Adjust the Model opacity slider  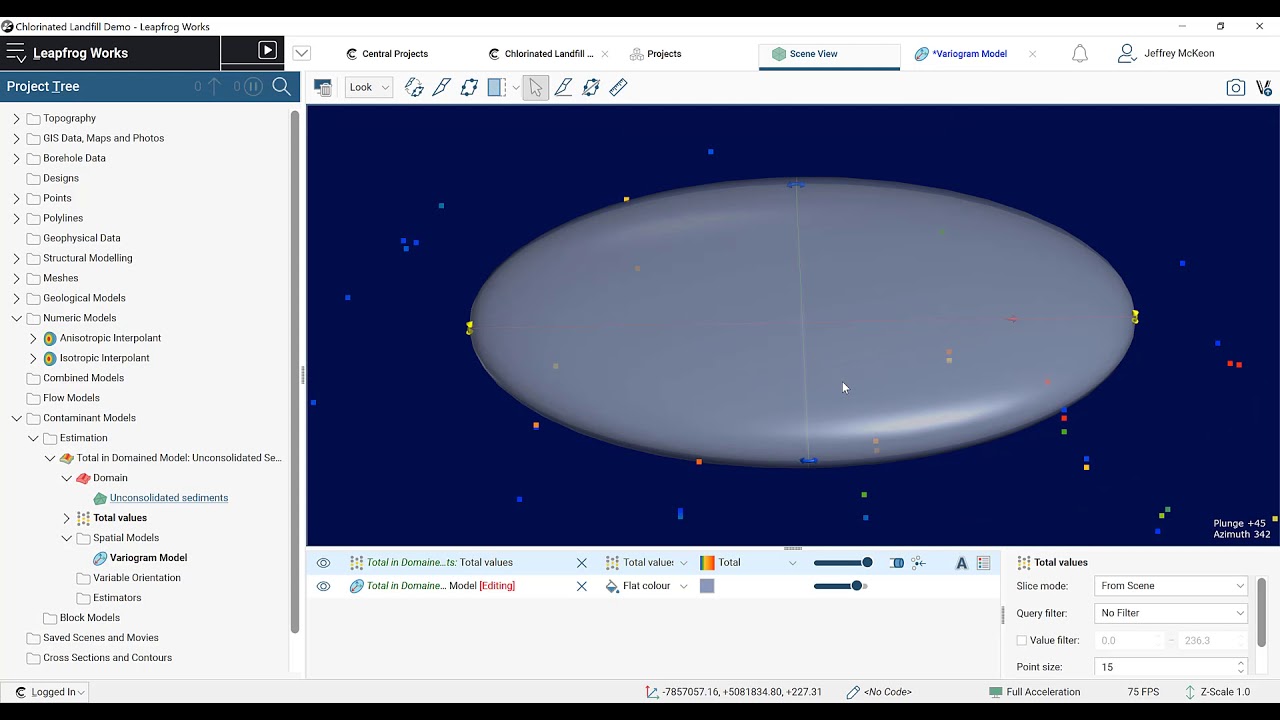tap(841, 586)
